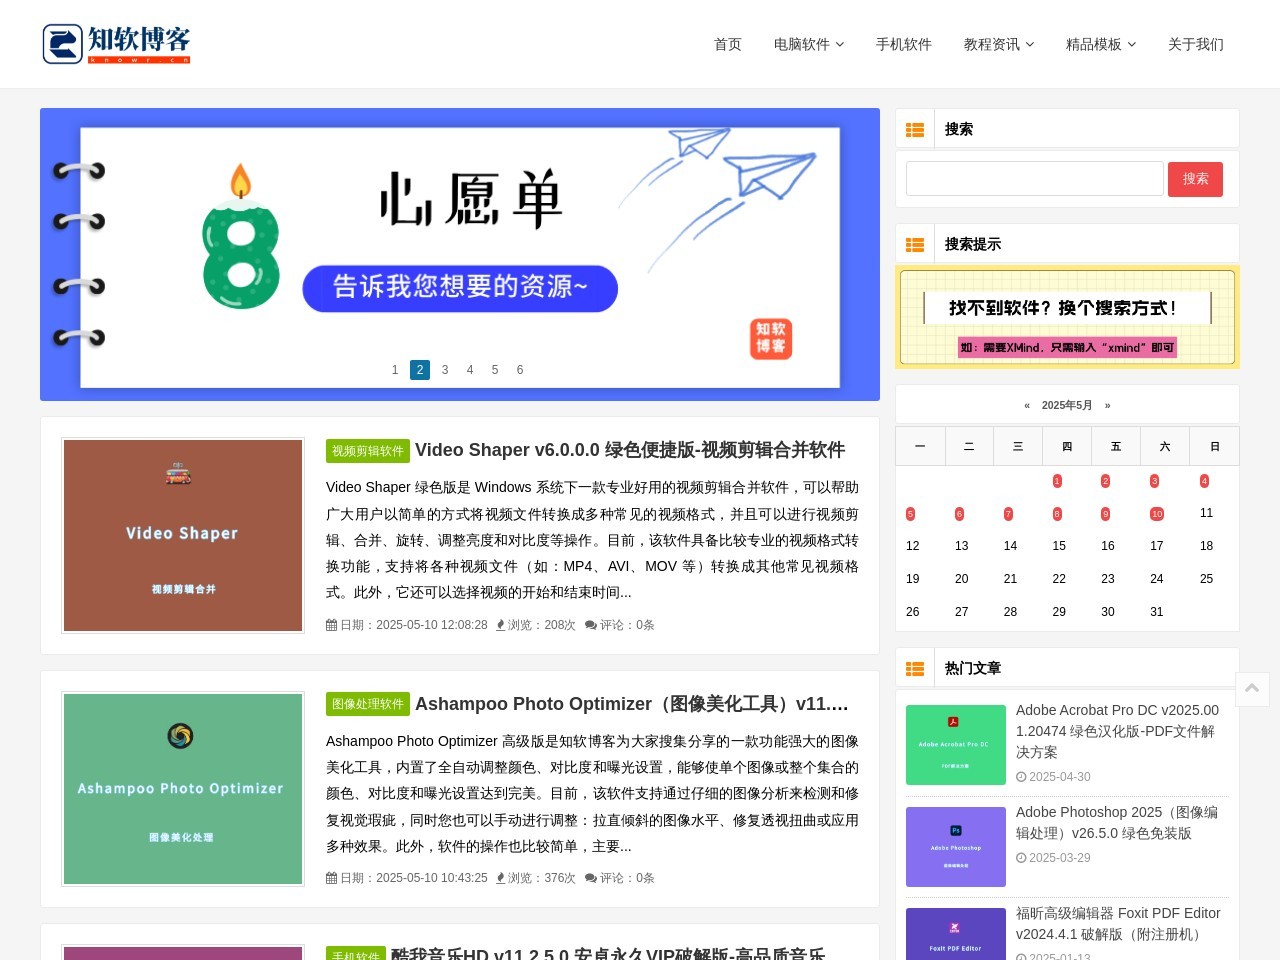This screenshot has height=960, width=1280.
Task: Click the back-to-top arrow button
Action: click(1252, 689)
